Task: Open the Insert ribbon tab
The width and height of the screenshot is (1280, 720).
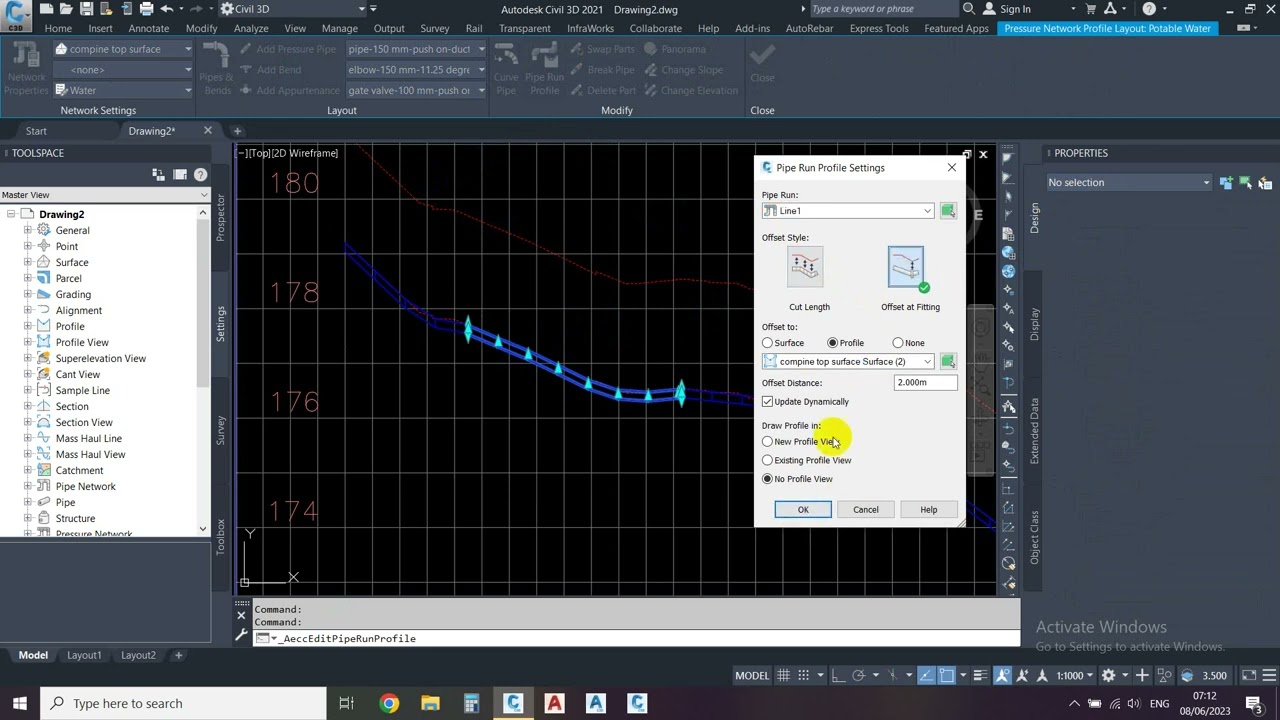Action: pyautogui.click(x=100, y=28)
